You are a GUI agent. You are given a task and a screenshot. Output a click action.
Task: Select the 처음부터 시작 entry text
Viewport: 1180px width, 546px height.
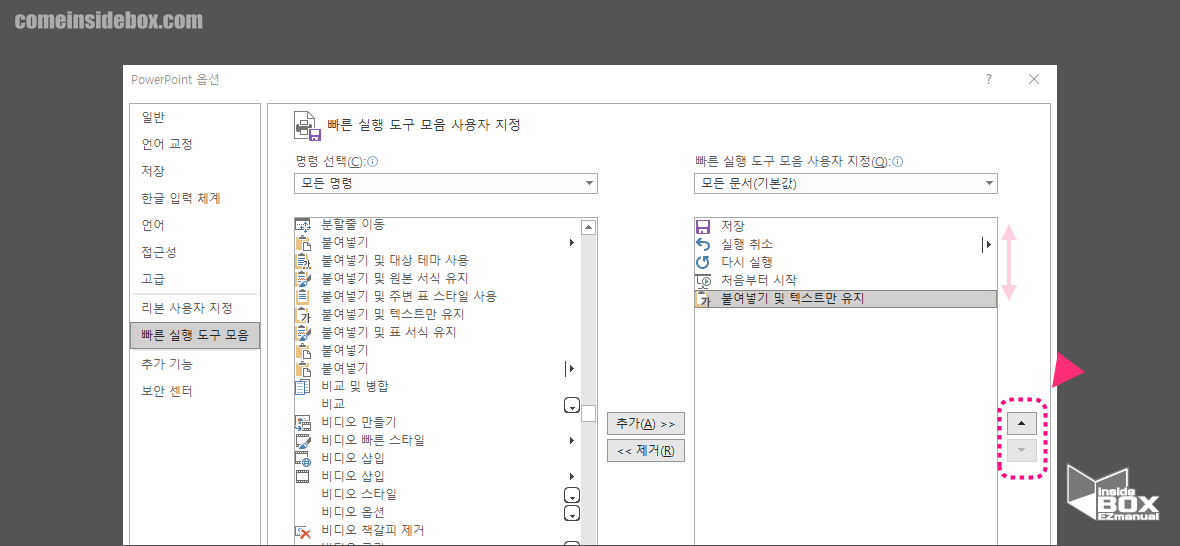[x=759, y=281]
